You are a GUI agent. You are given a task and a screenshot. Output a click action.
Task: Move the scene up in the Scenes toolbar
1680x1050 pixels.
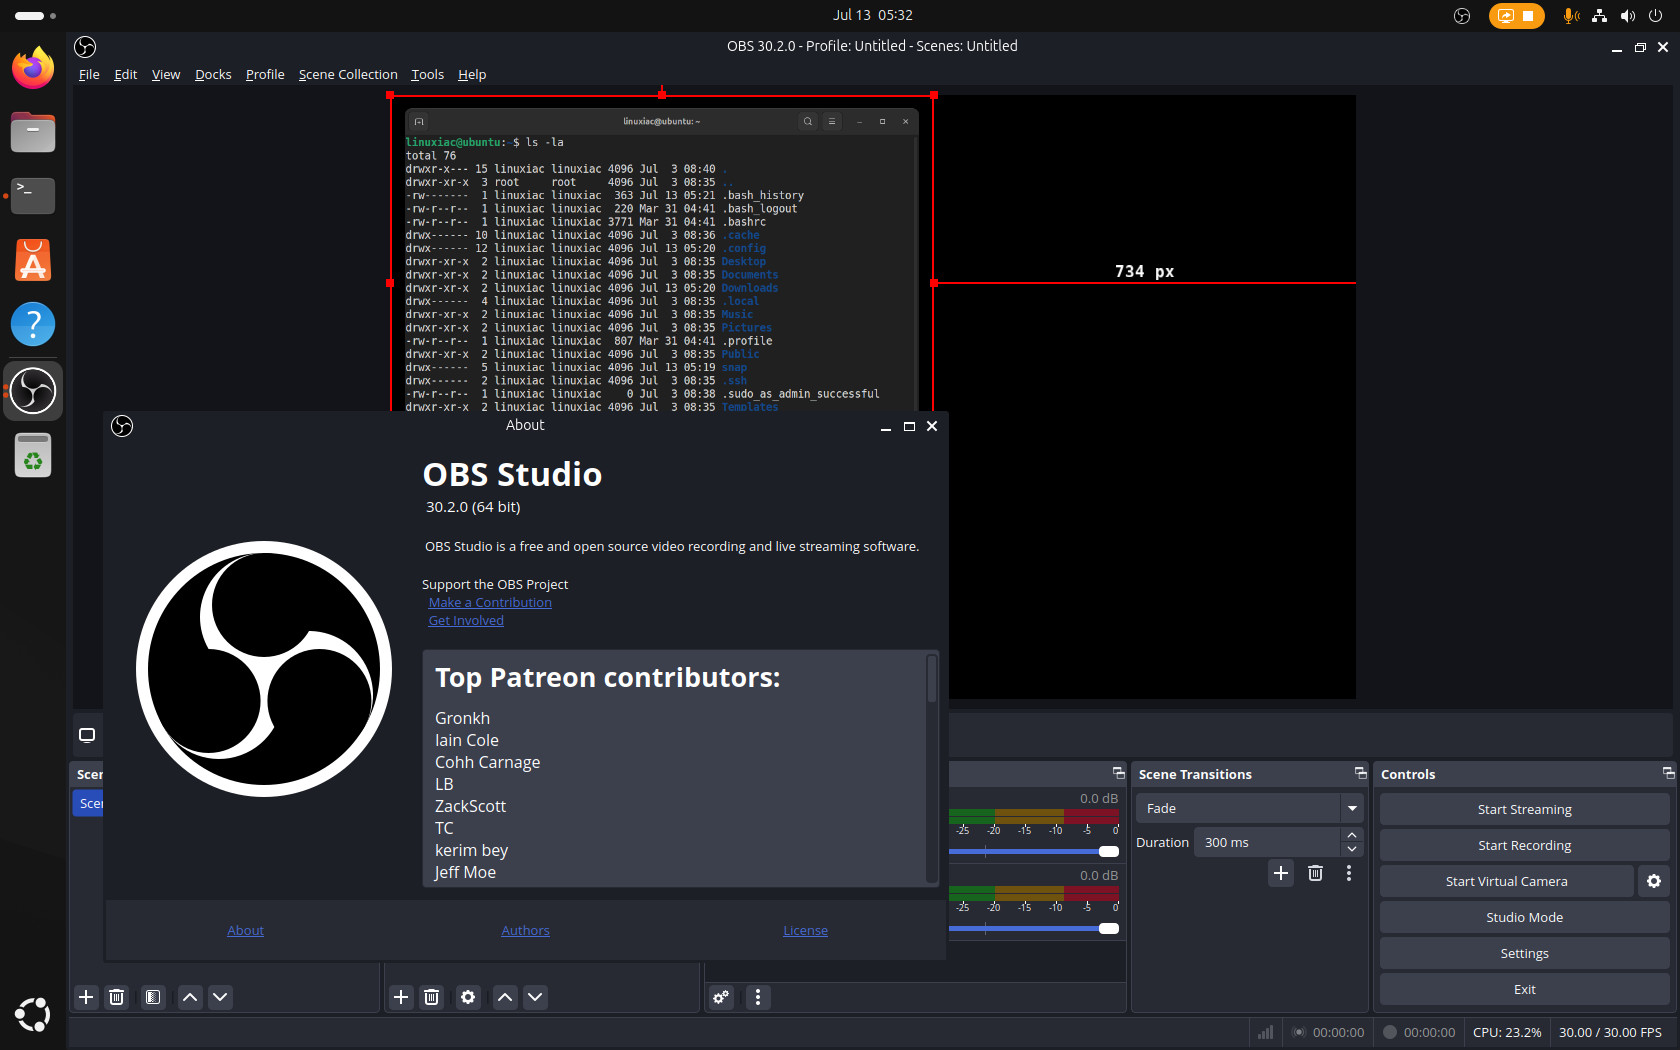point(190,997)
